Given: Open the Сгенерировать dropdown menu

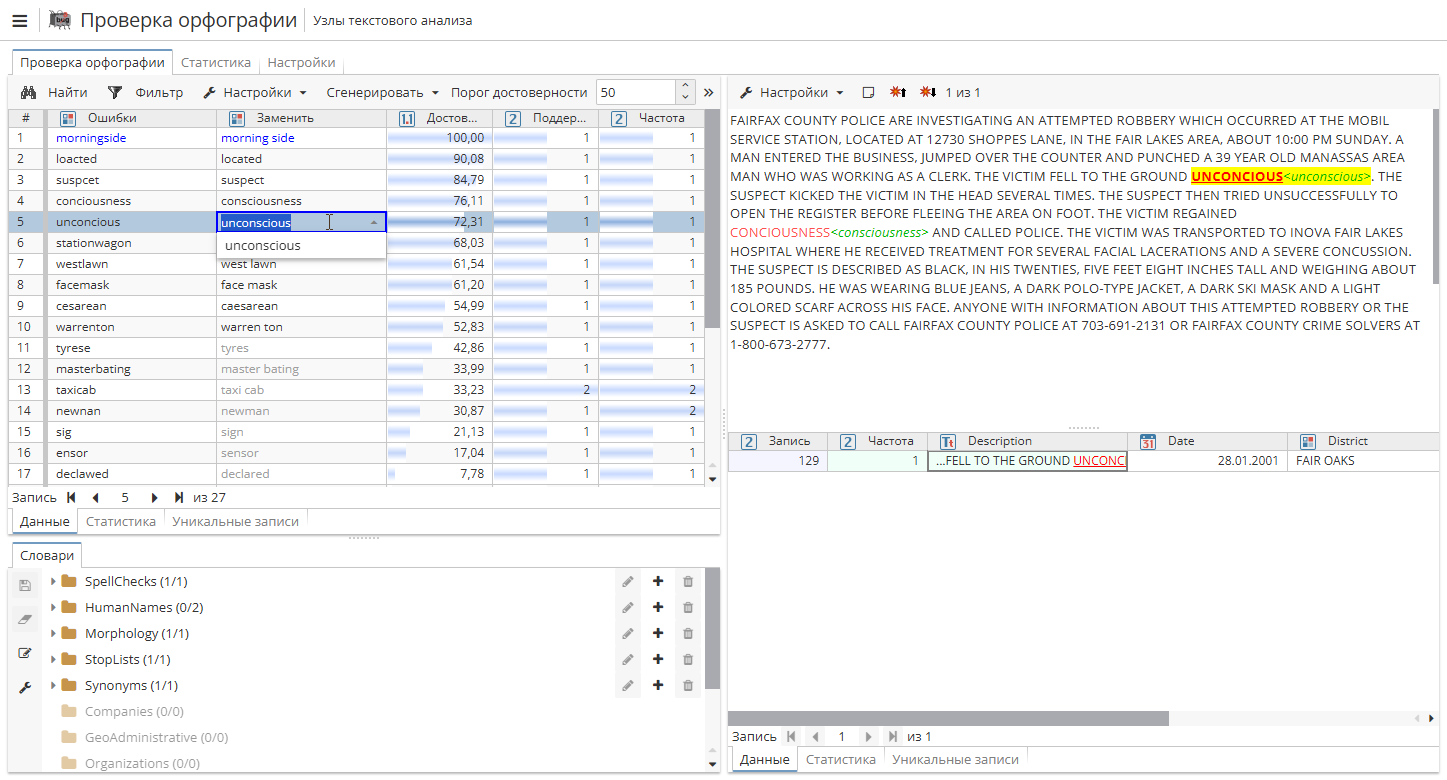Looking at the screenshot, I should [x=382, y=92].
